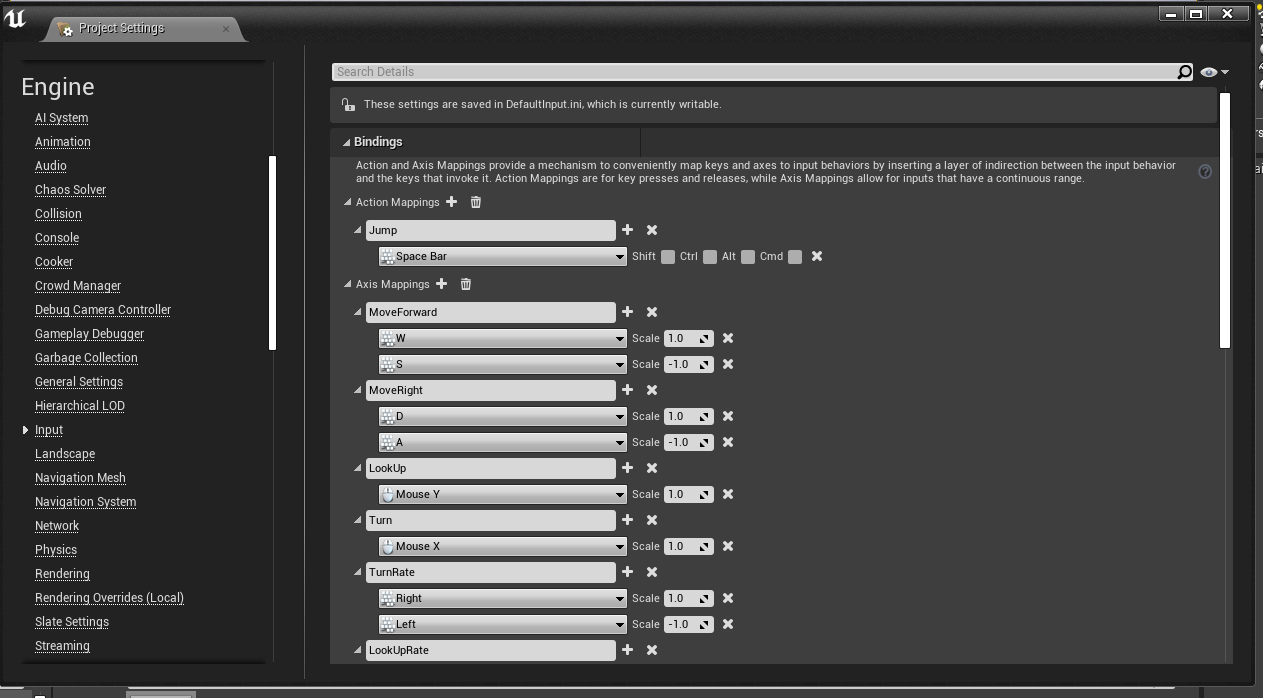Click the Bindings help question mark icon

tap(1205, 171)
